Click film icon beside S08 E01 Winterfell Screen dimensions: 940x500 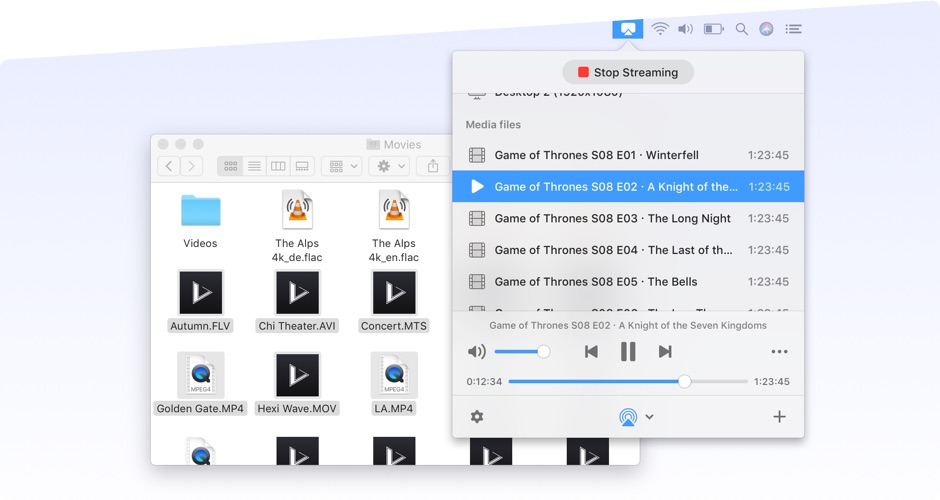point(477,155)
